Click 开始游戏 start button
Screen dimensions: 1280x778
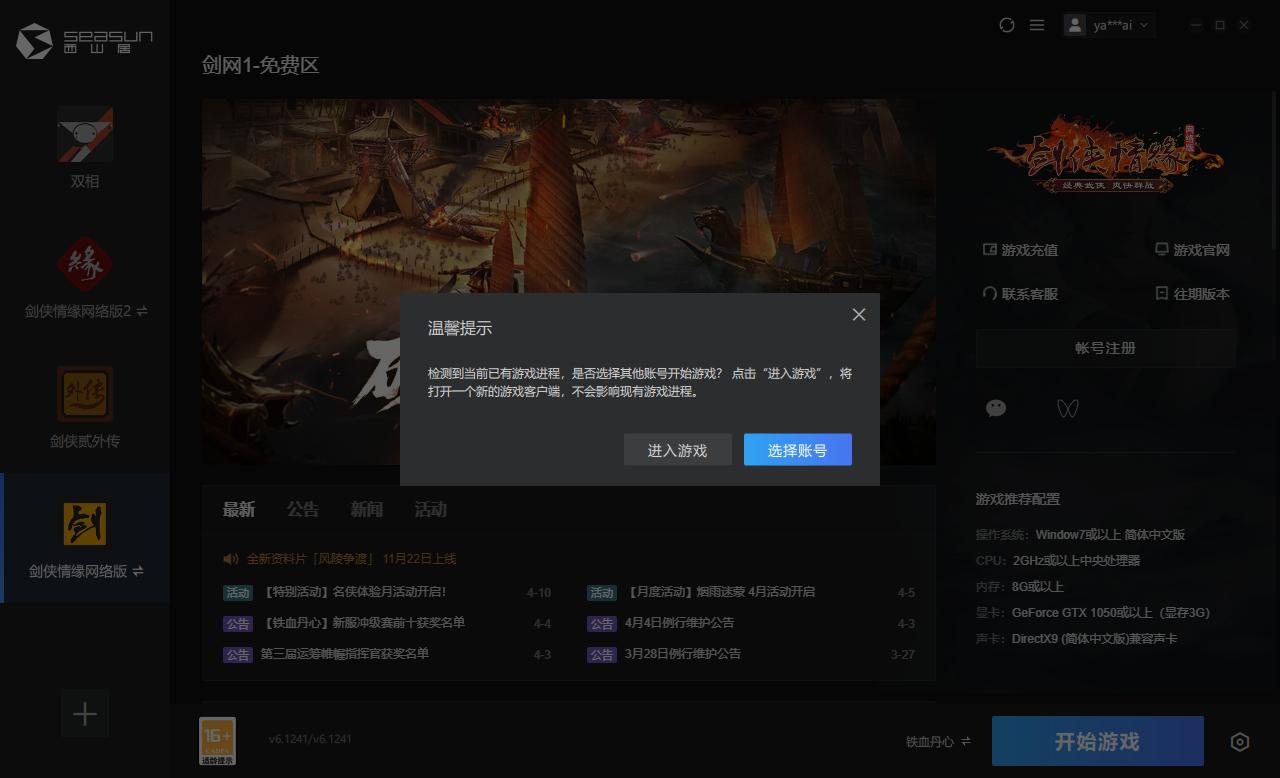pyautogui.click(x=1097, y=742)
